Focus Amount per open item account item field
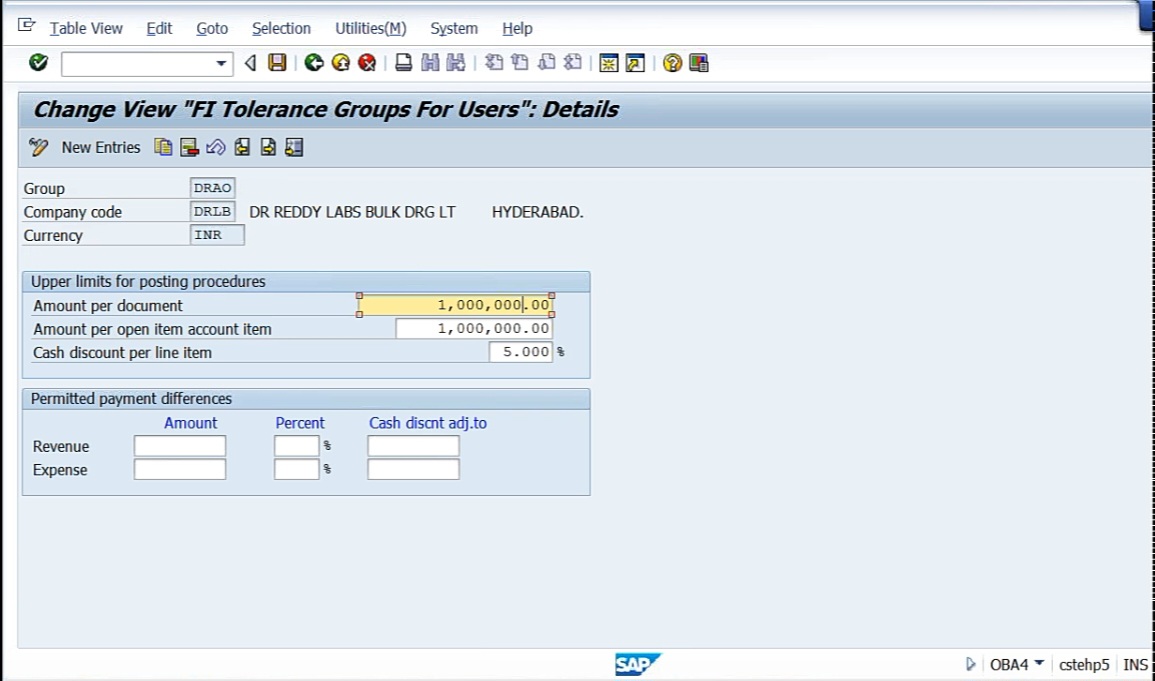 click(474, 328)
